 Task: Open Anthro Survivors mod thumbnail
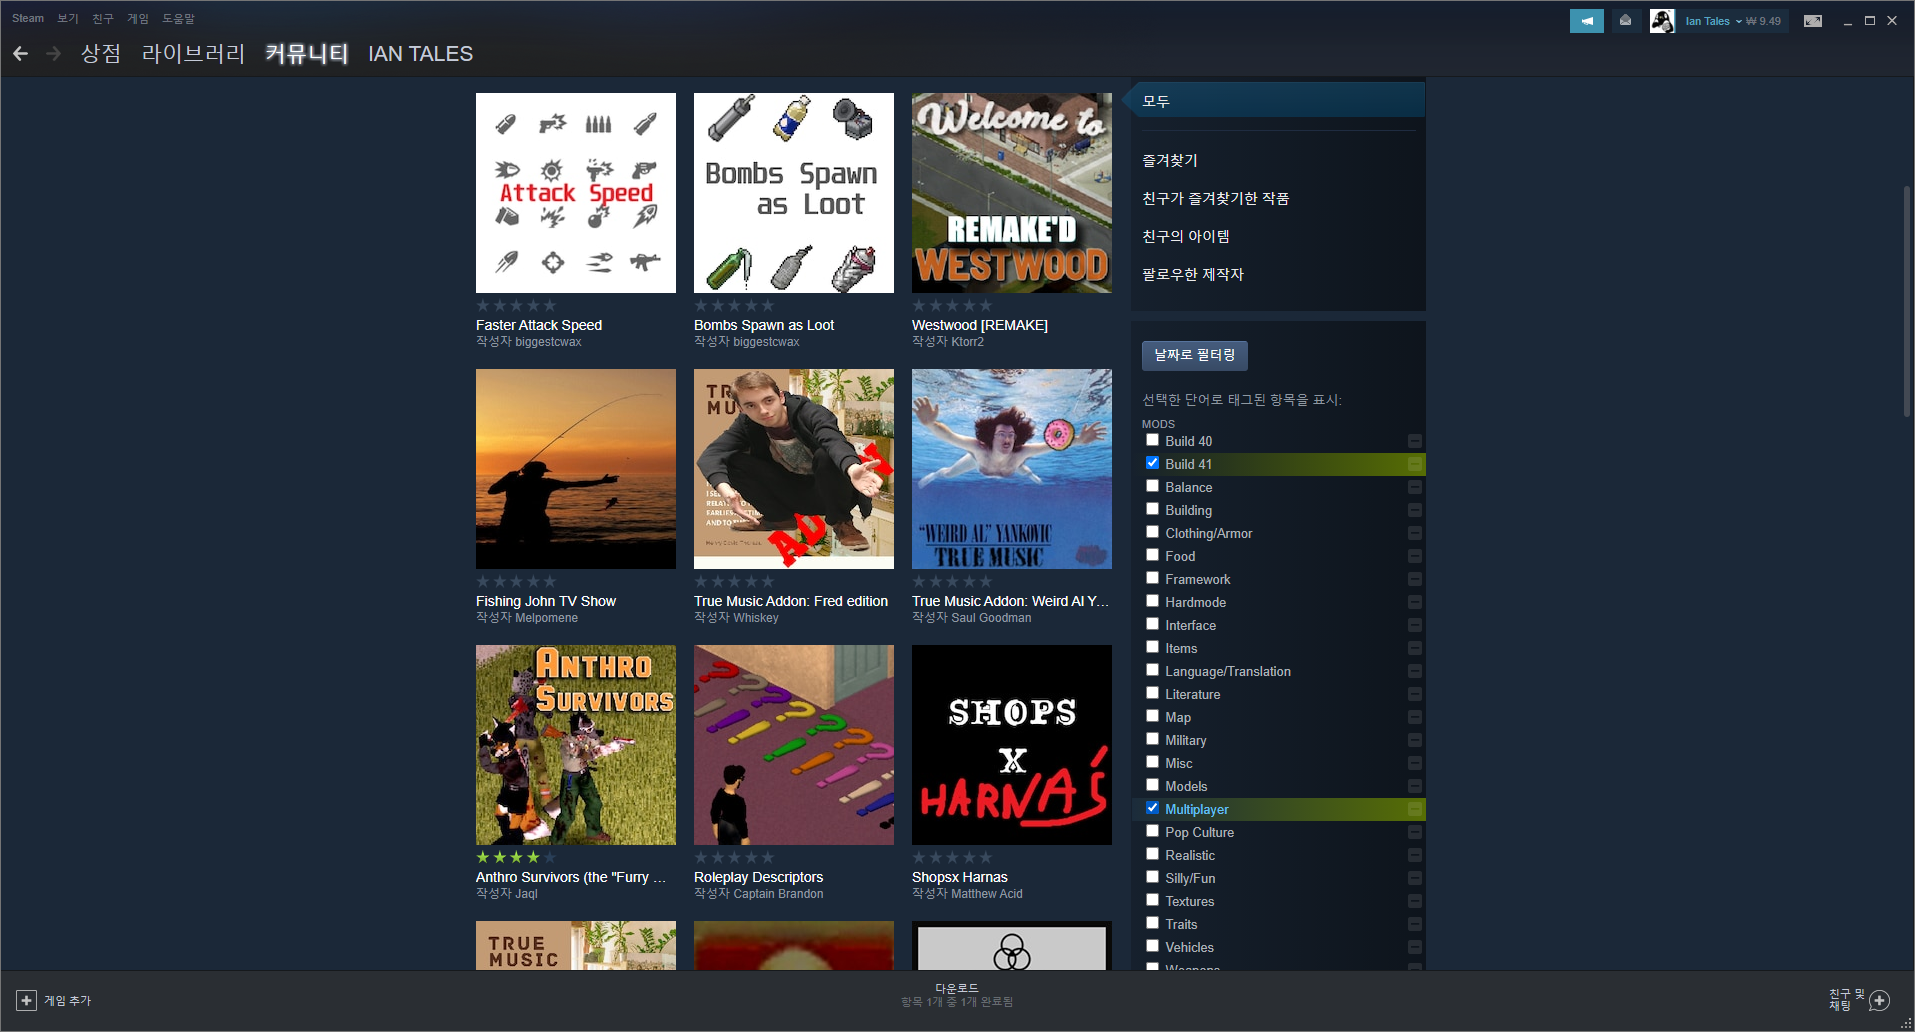576,745
